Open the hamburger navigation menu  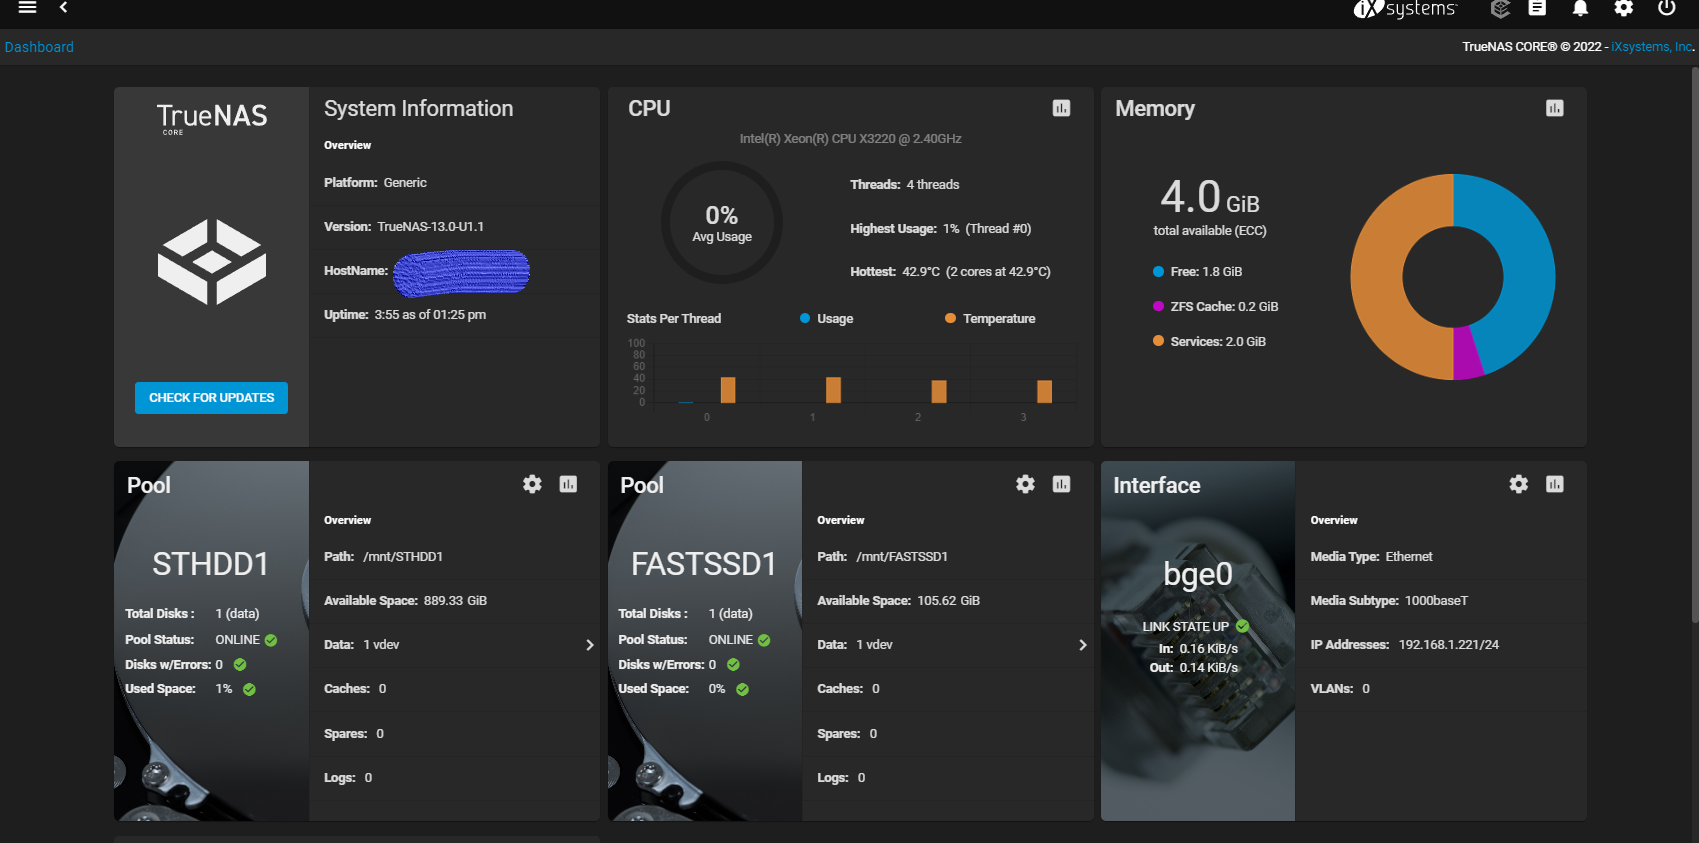click(x=28, y=8)
